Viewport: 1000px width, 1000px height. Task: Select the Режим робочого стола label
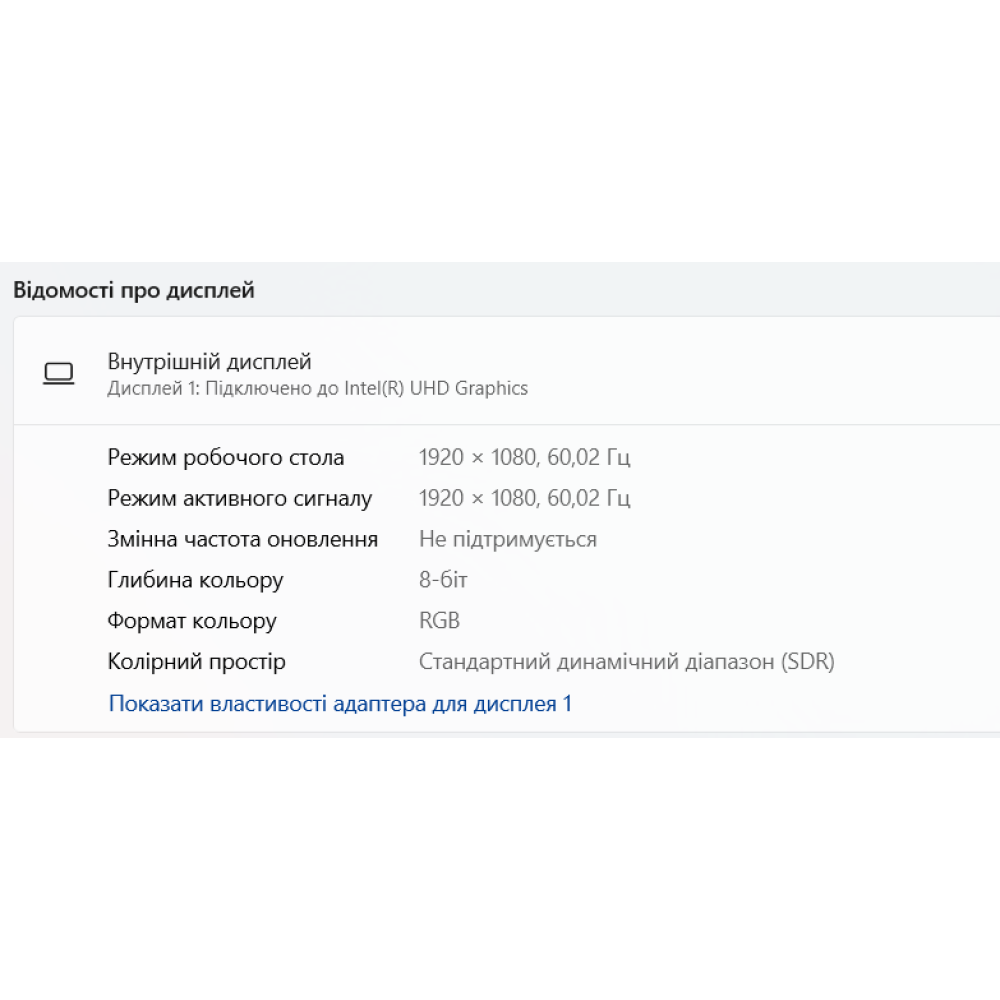click(x=225, y=458)
